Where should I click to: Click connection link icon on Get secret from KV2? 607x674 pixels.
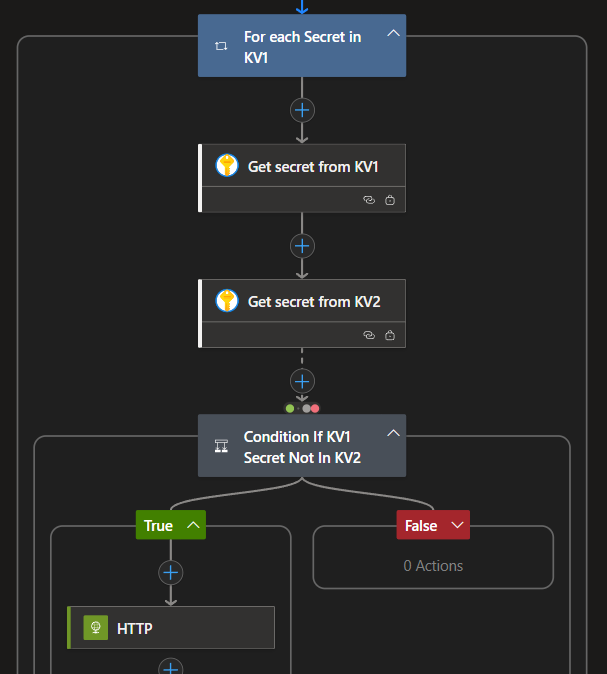(x=368, y=335)
